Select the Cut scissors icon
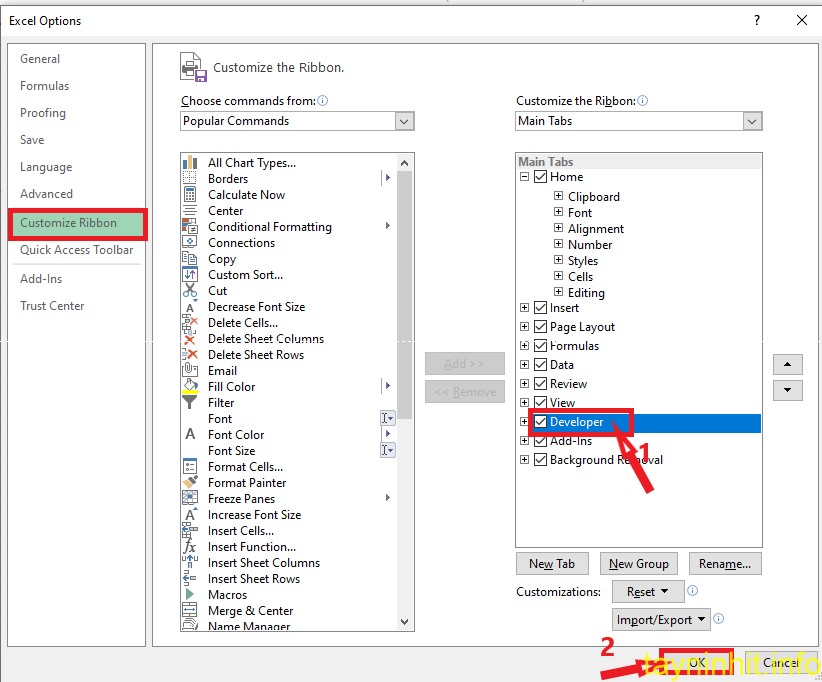The height and width of the screenshot is (682, 822). 190,291
